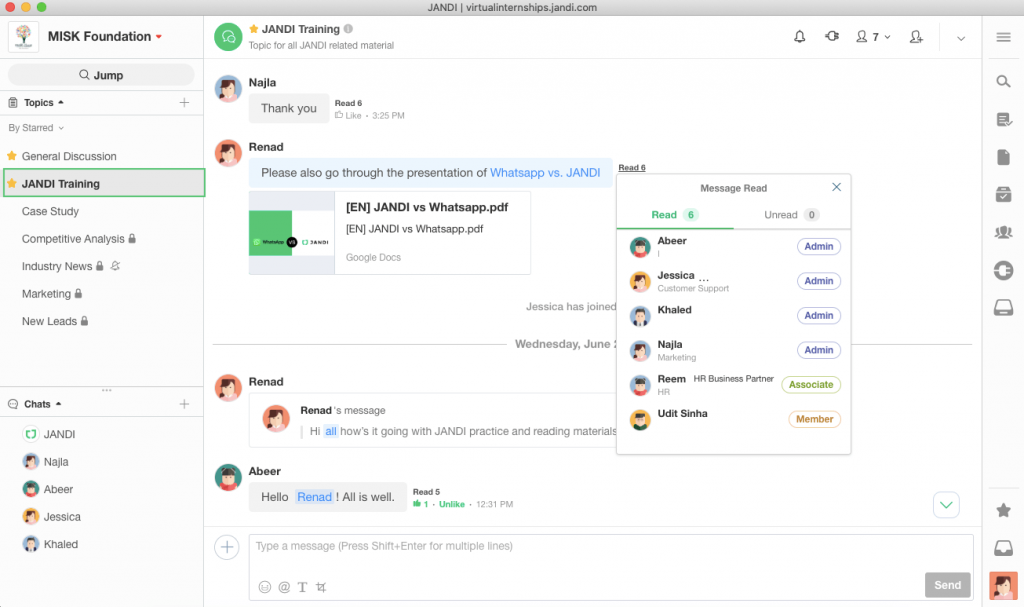Invite a member with the add-person icon

915,37
